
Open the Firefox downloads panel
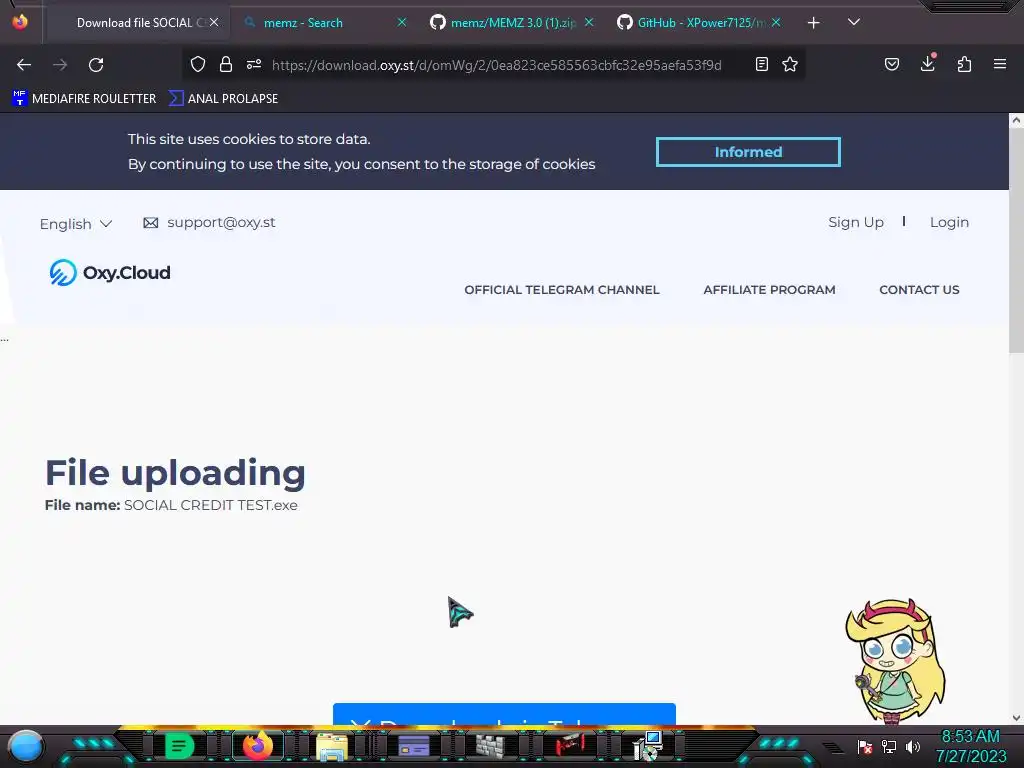pos(928,63)
